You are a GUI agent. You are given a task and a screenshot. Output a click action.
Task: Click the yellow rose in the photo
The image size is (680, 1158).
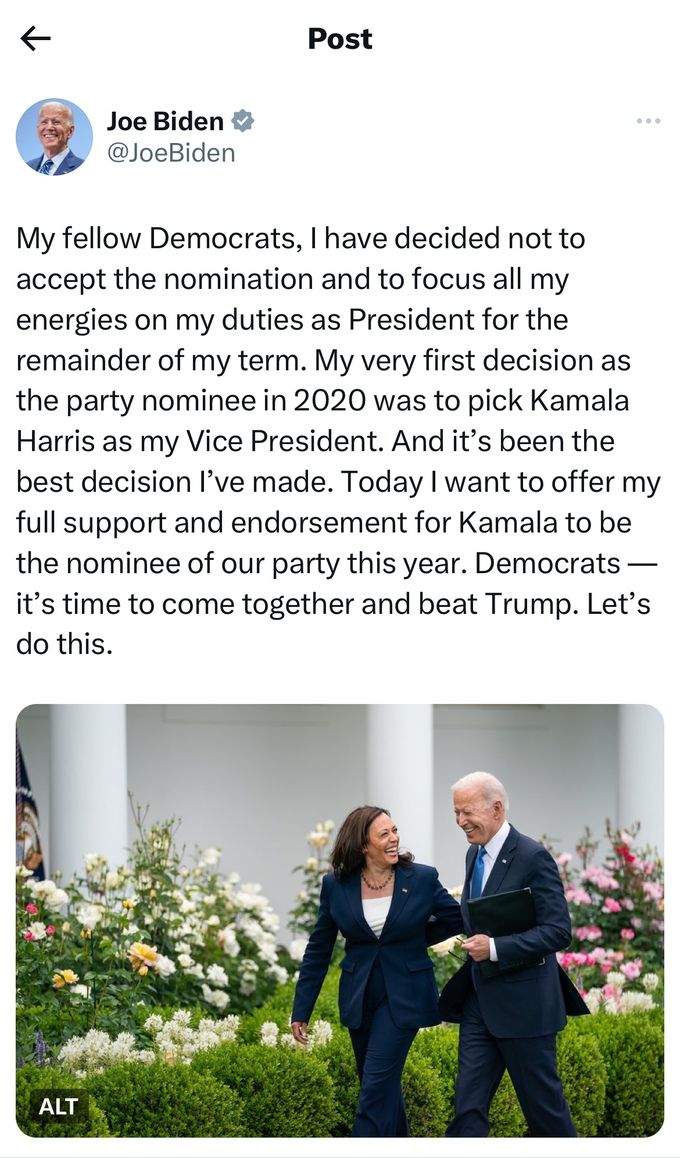[x=142, y=956]
